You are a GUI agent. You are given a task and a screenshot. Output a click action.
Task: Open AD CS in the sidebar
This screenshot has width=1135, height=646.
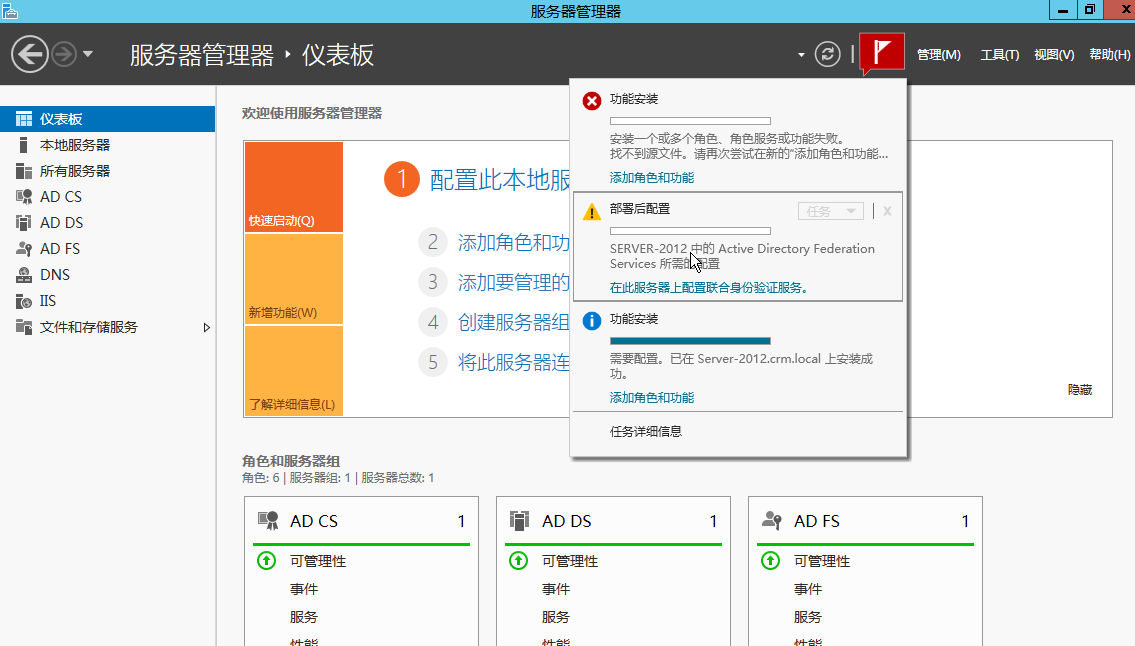(107, 197)
